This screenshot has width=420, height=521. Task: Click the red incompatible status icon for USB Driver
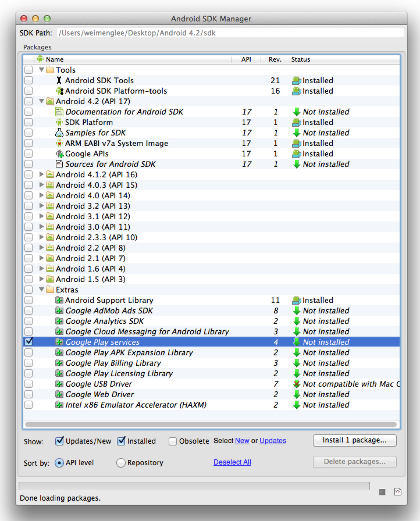click(296, 384)
